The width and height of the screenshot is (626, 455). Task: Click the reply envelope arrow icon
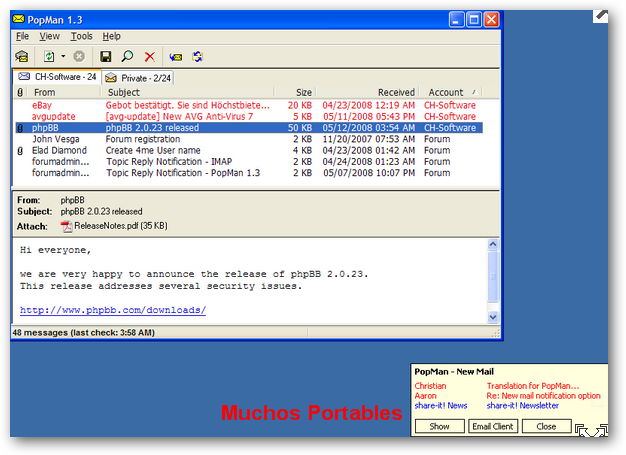(175, 57)
